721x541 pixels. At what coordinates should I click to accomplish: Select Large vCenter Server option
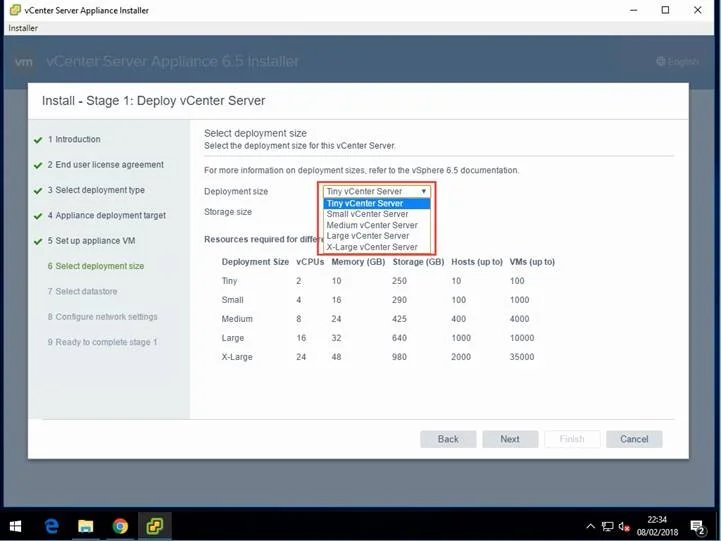377,236
